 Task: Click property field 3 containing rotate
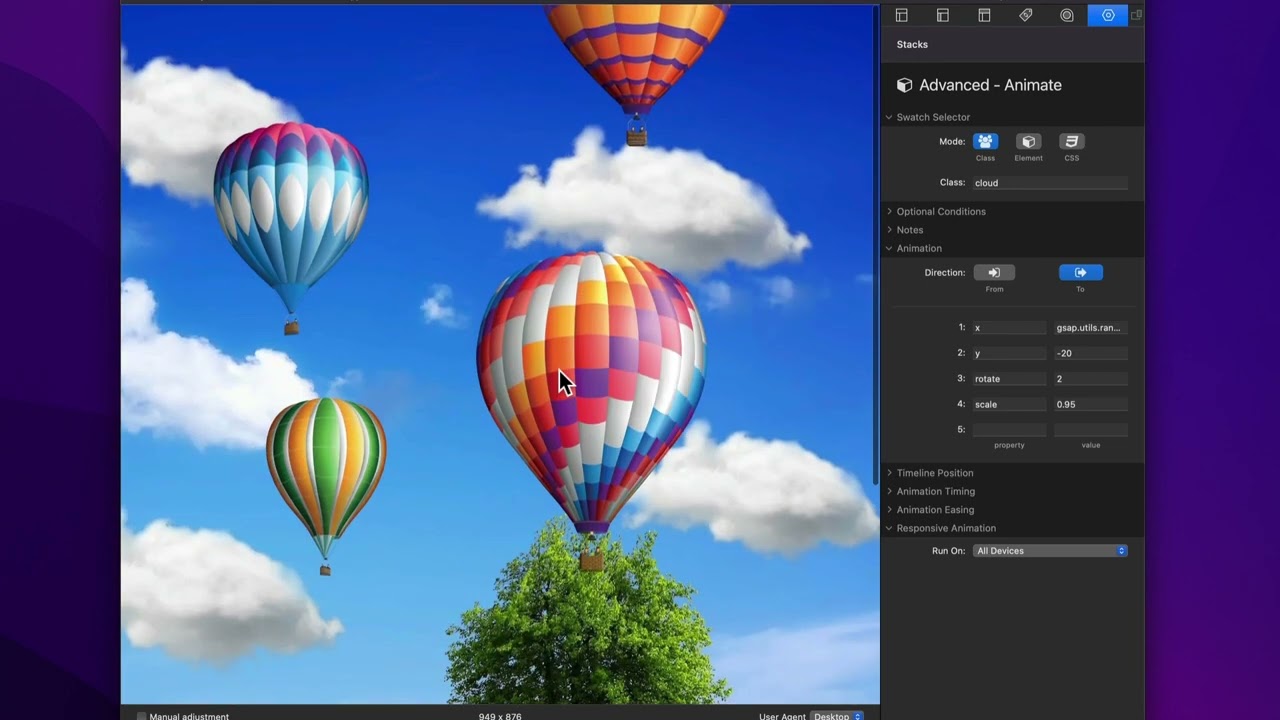tap(1009, 379)
